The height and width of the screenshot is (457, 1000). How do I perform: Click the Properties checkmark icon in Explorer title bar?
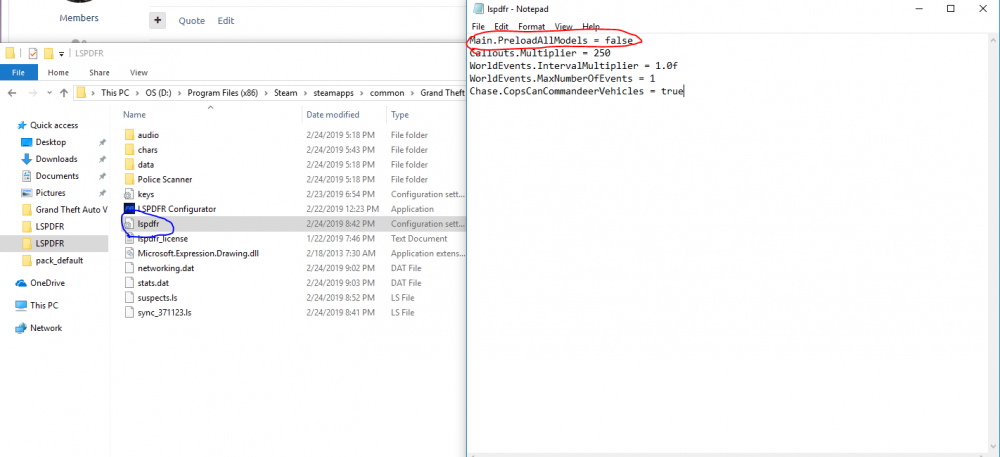tap(33, 54)
